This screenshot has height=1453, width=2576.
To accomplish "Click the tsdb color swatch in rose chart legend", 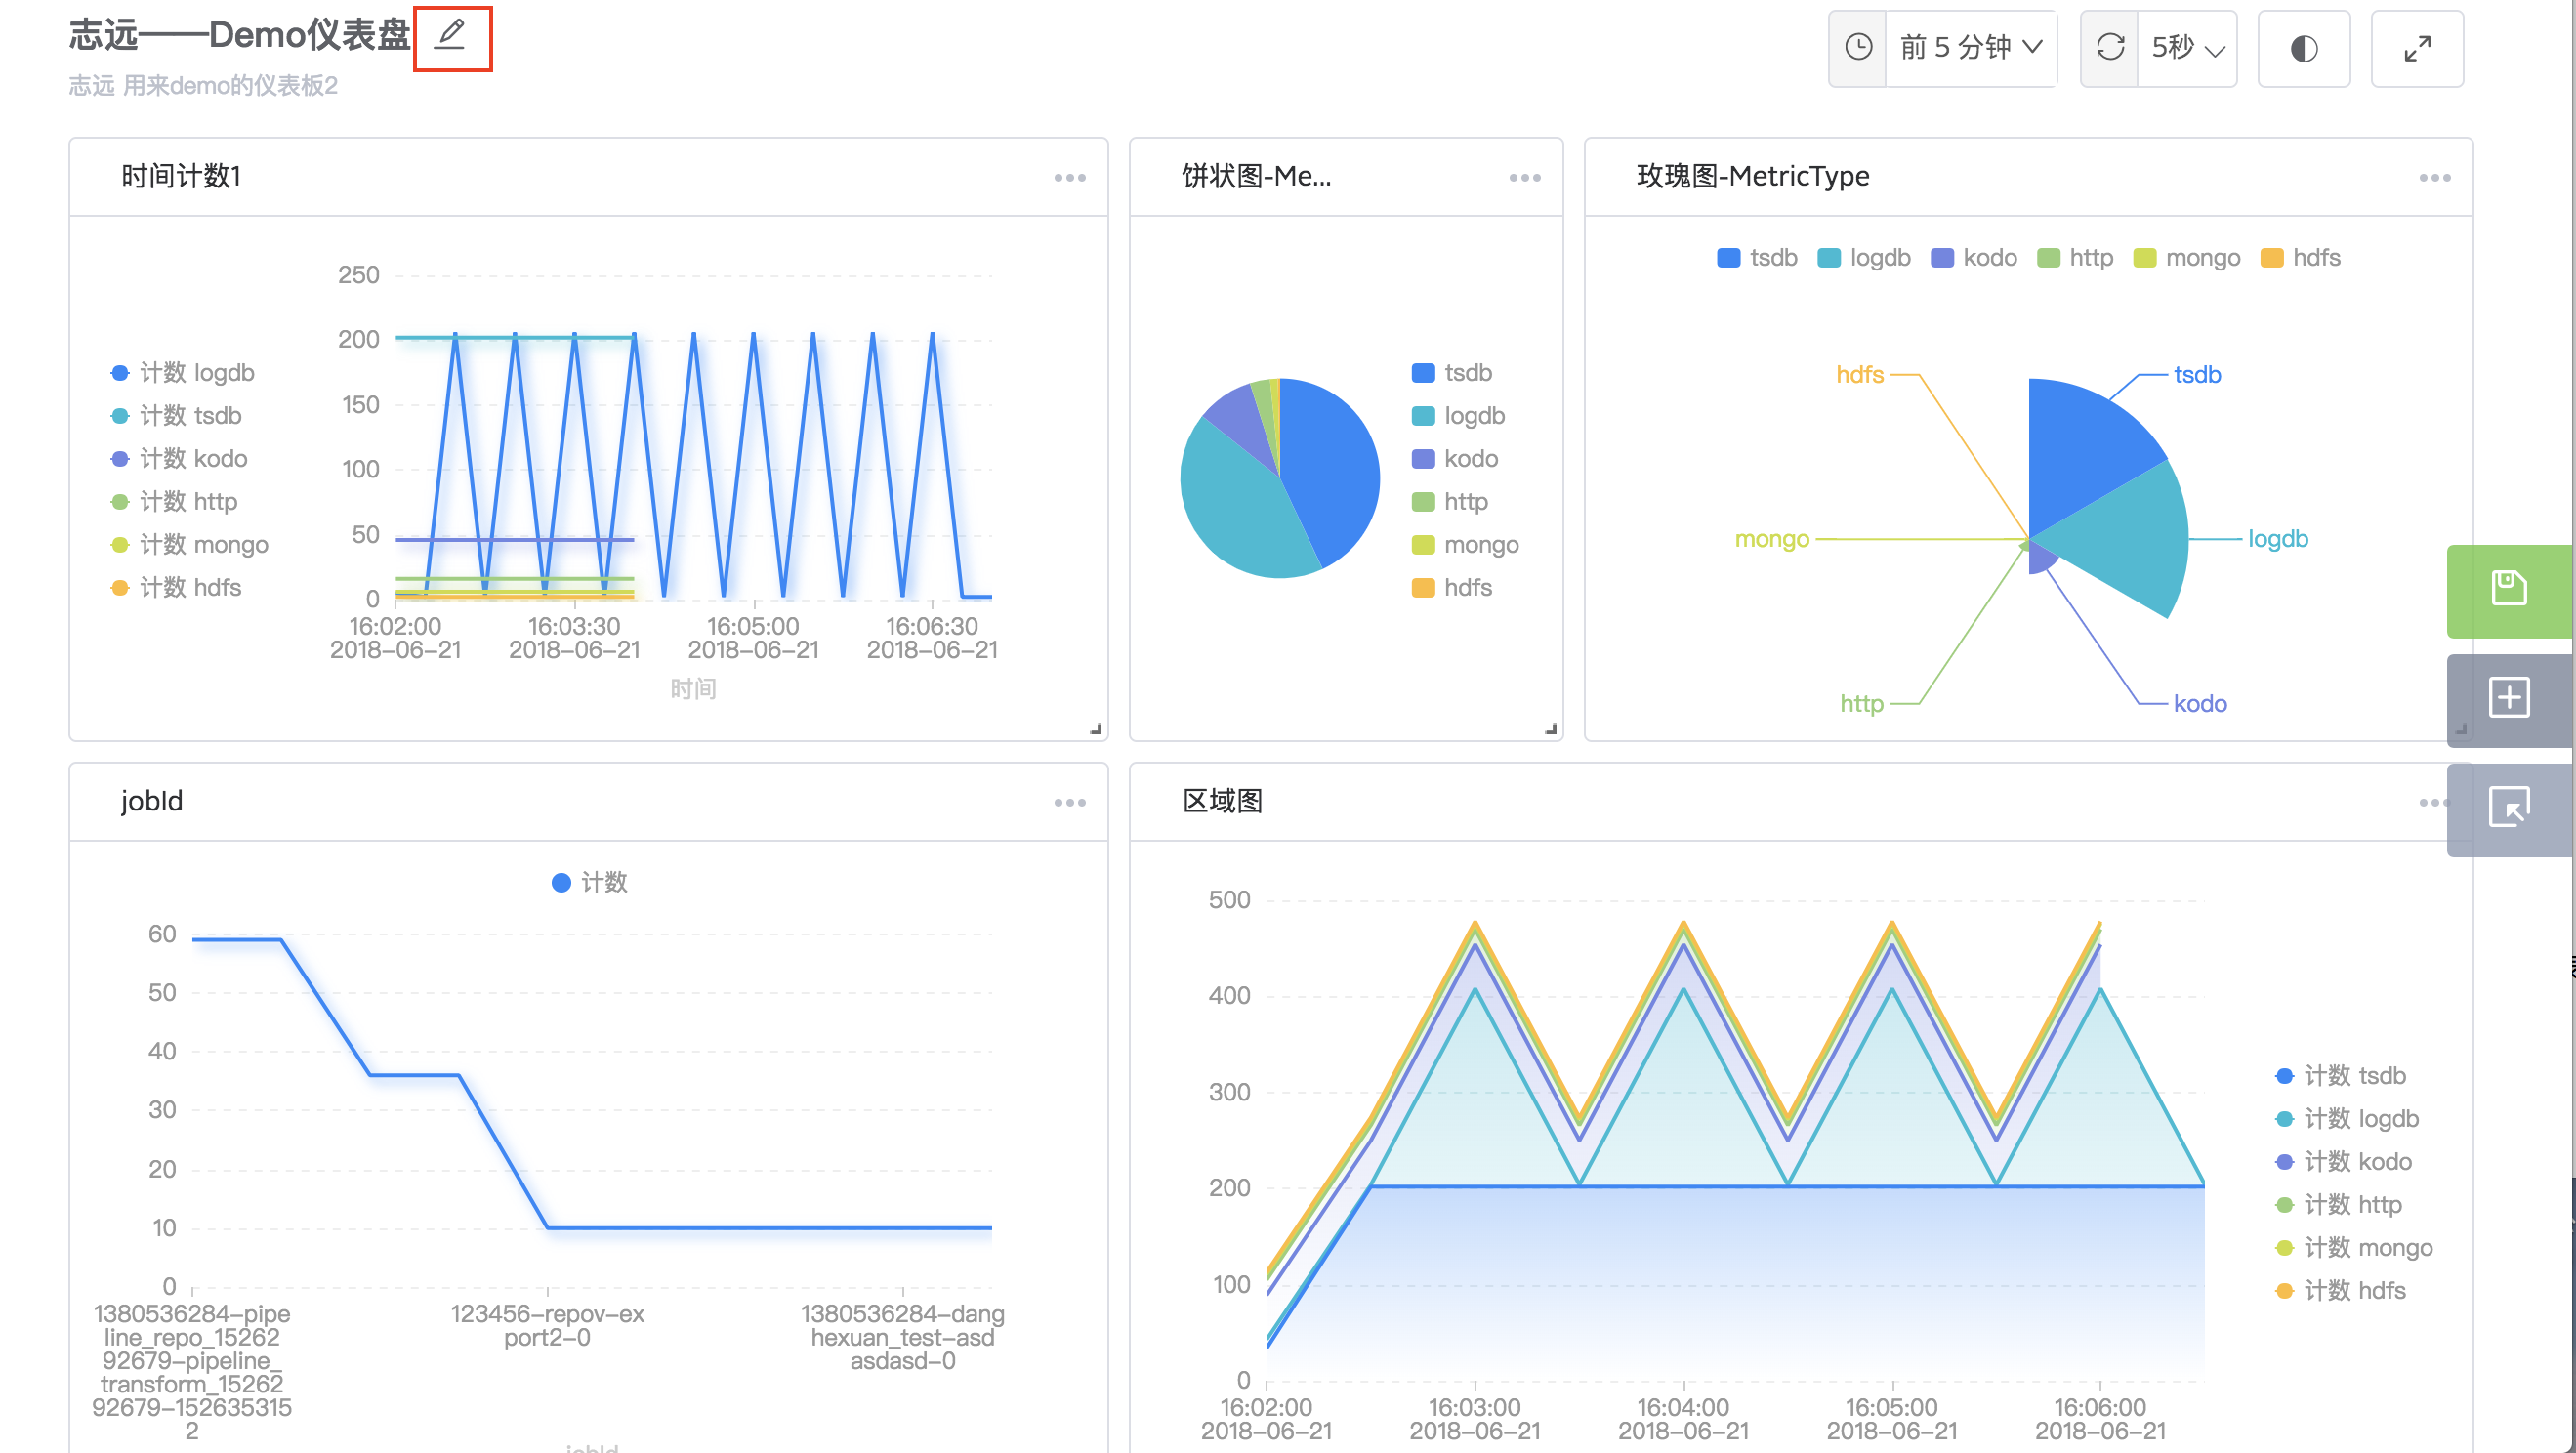I will [x=1728, y=258].
